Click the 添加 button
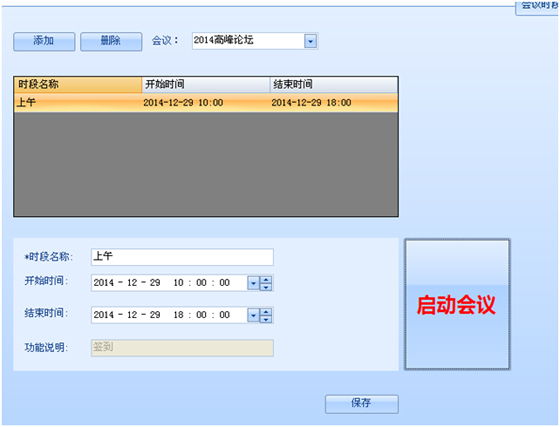This screenshot has width=560, height=427. pos(44,41)
